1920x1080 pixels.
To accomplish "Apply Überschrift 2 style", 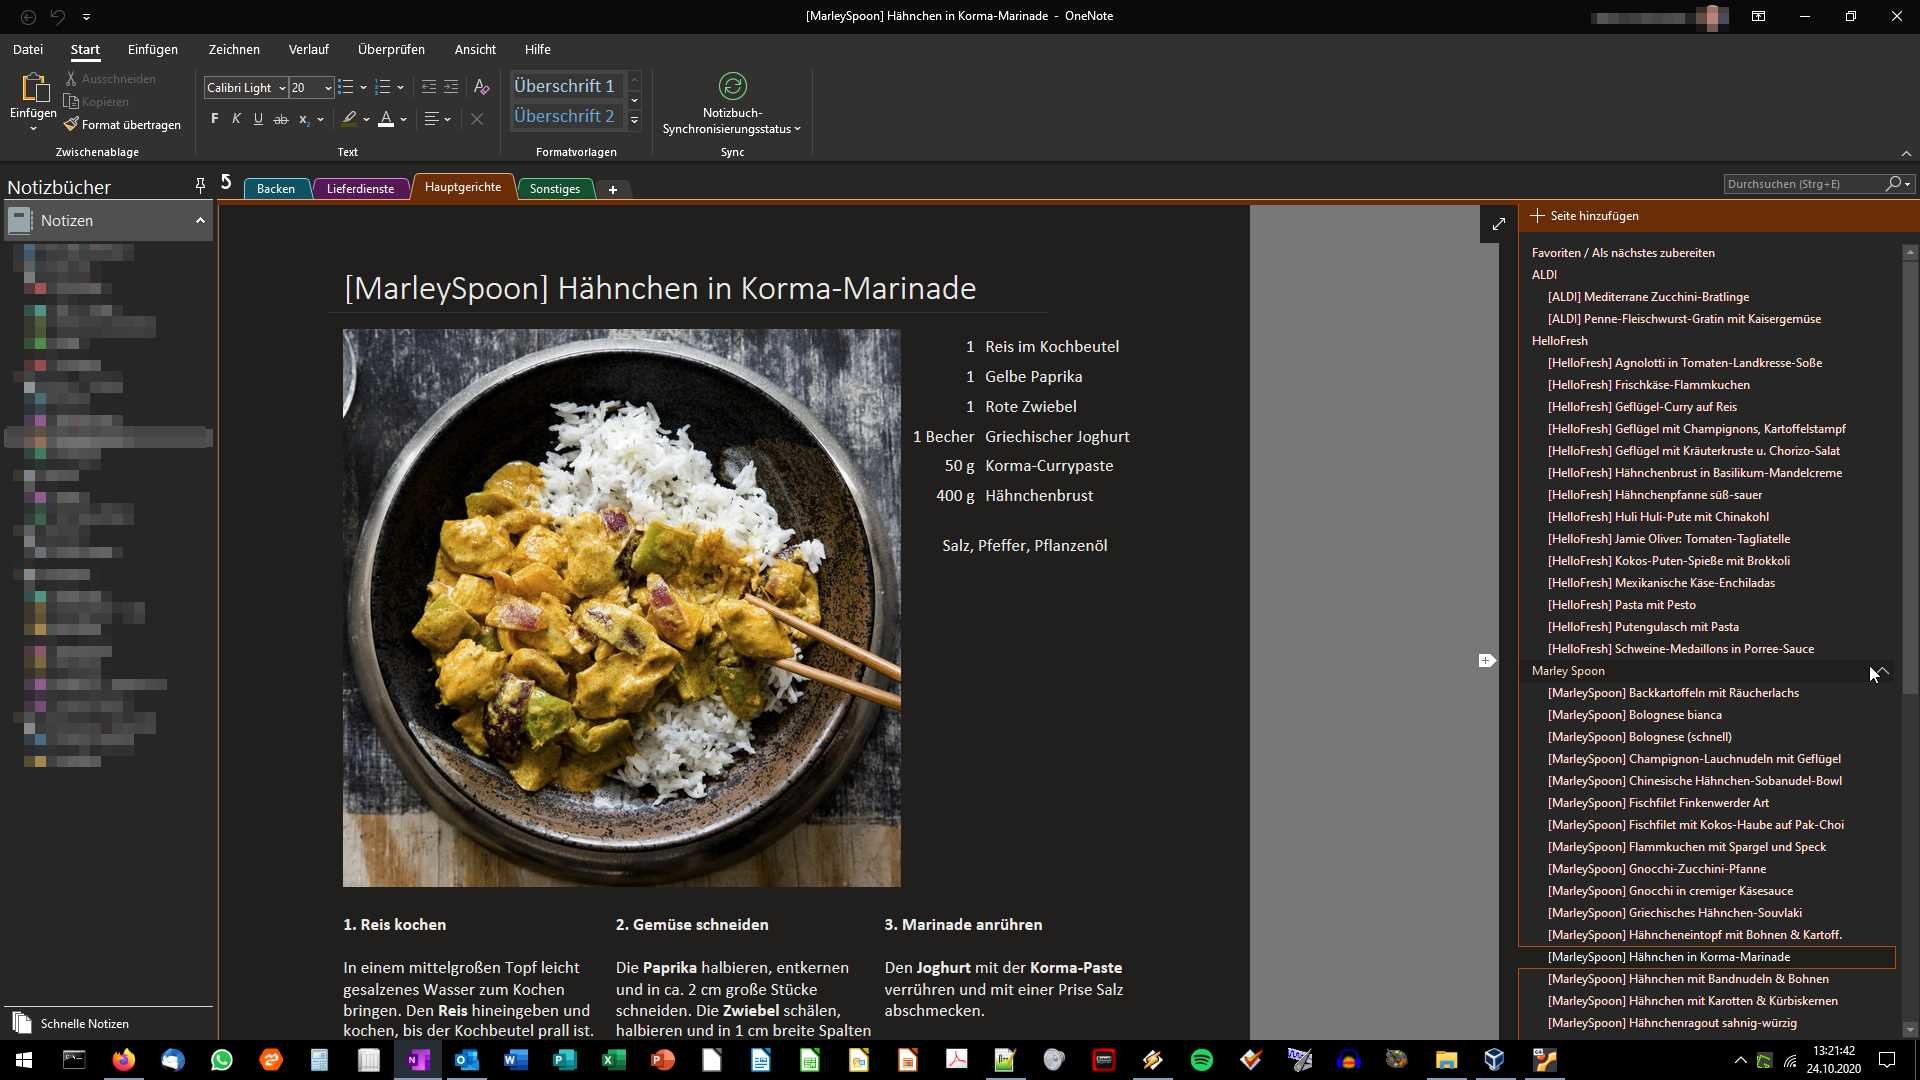I will (x=565, y=116).
